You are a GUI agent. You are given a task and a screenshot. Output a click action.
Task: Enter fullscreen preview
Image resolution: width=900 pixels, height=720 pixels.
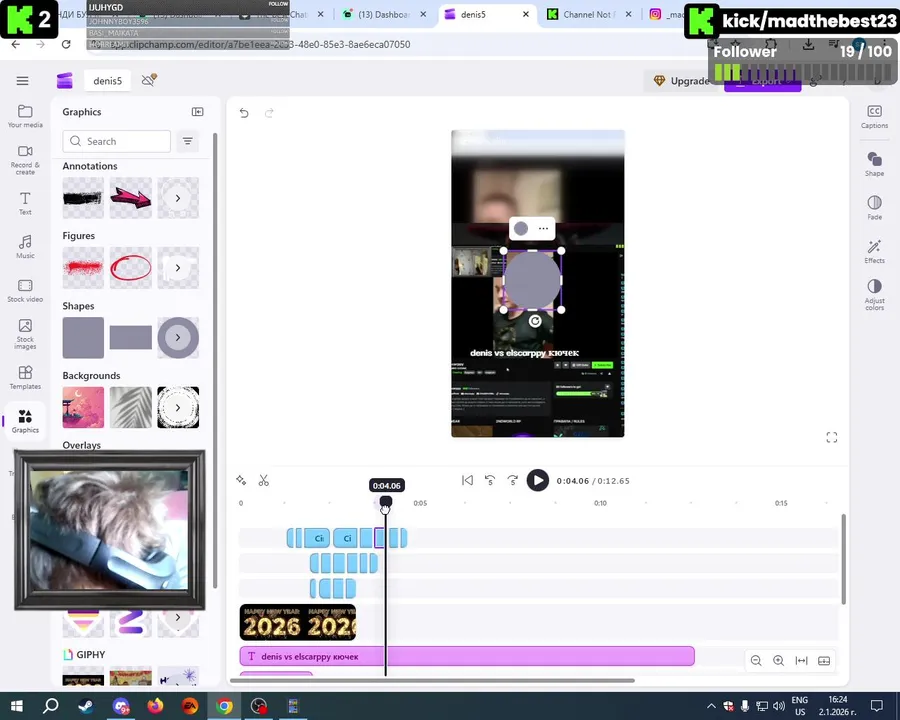[832, 438]
